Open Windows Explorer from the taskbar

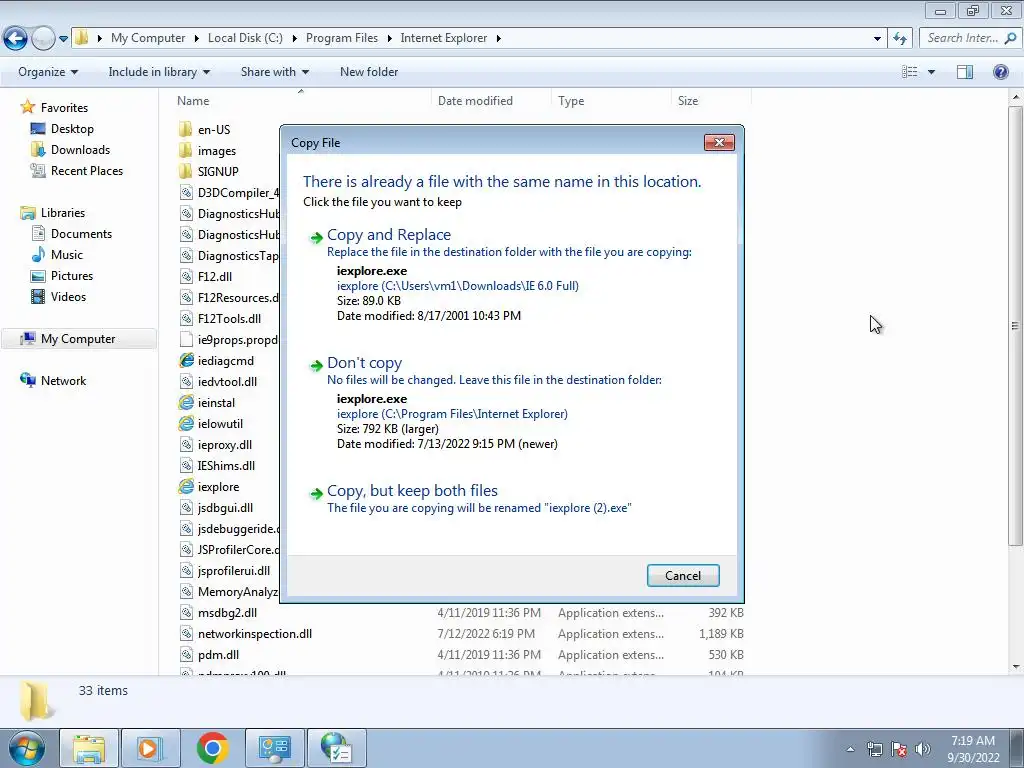[89, 748]
